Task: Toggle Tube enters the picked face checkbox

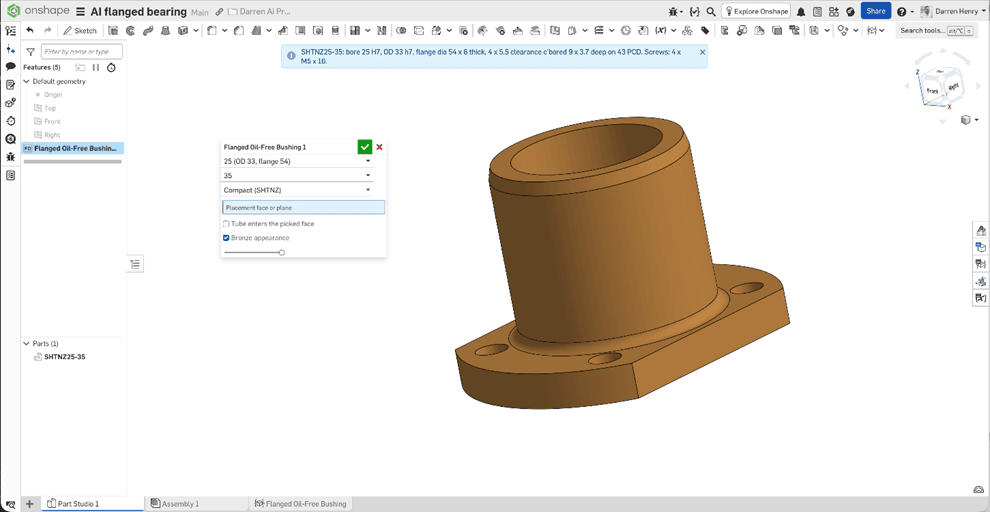Action: click(226, 223)
